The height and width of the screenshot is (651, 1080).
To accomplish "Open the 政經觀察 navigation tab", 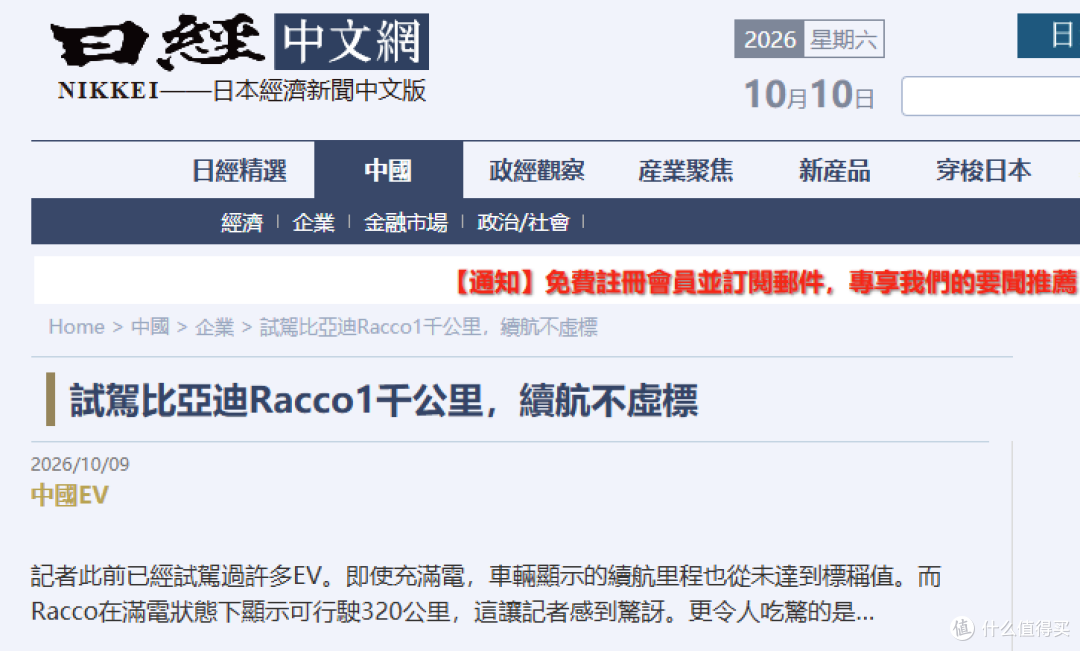I will (x=537, y=170).
